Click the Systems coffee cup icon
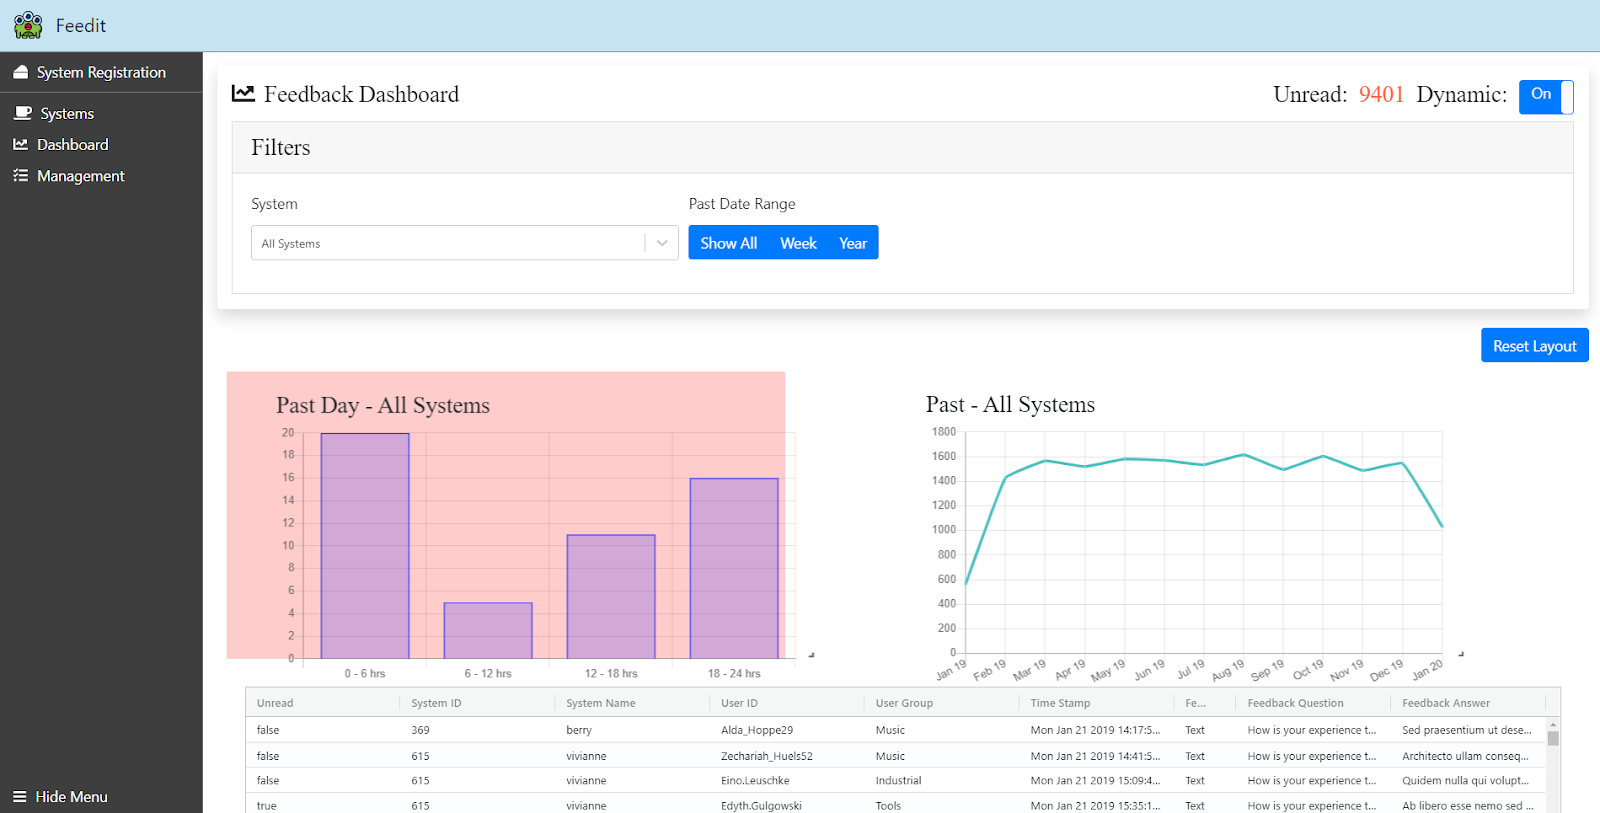 coord(22,113)
